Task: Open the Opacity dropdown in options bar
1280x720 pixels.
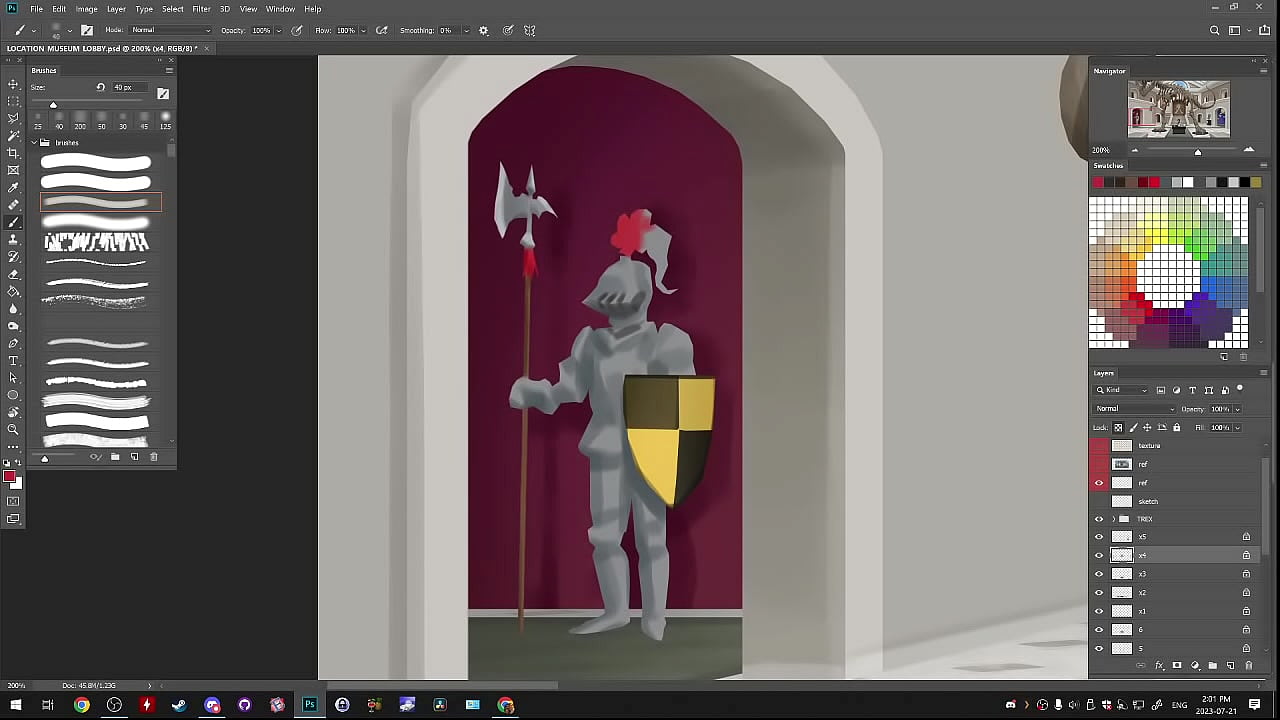Action: pos(279,30)
